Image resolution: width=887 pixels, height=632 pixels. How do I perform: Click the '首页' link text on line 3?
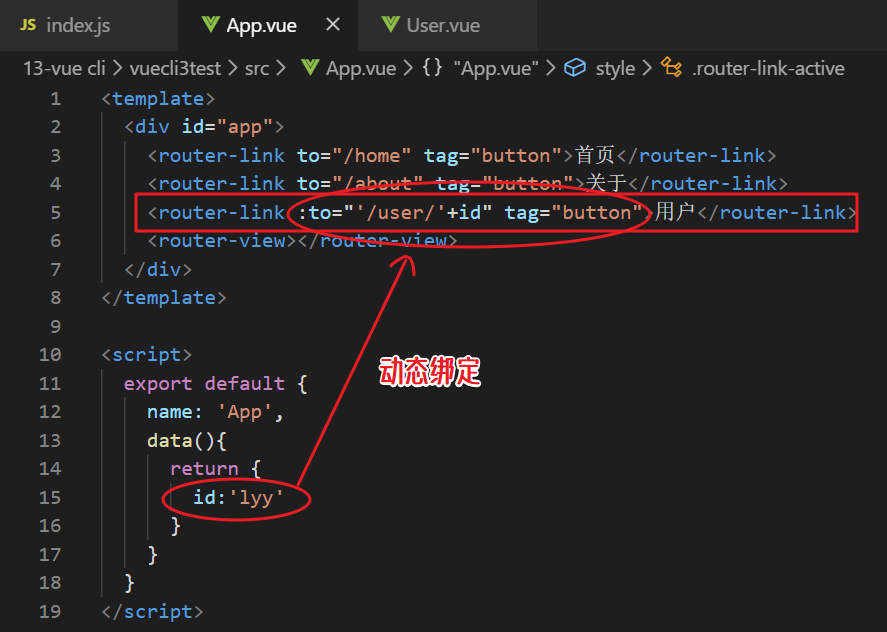click(595, 154)
